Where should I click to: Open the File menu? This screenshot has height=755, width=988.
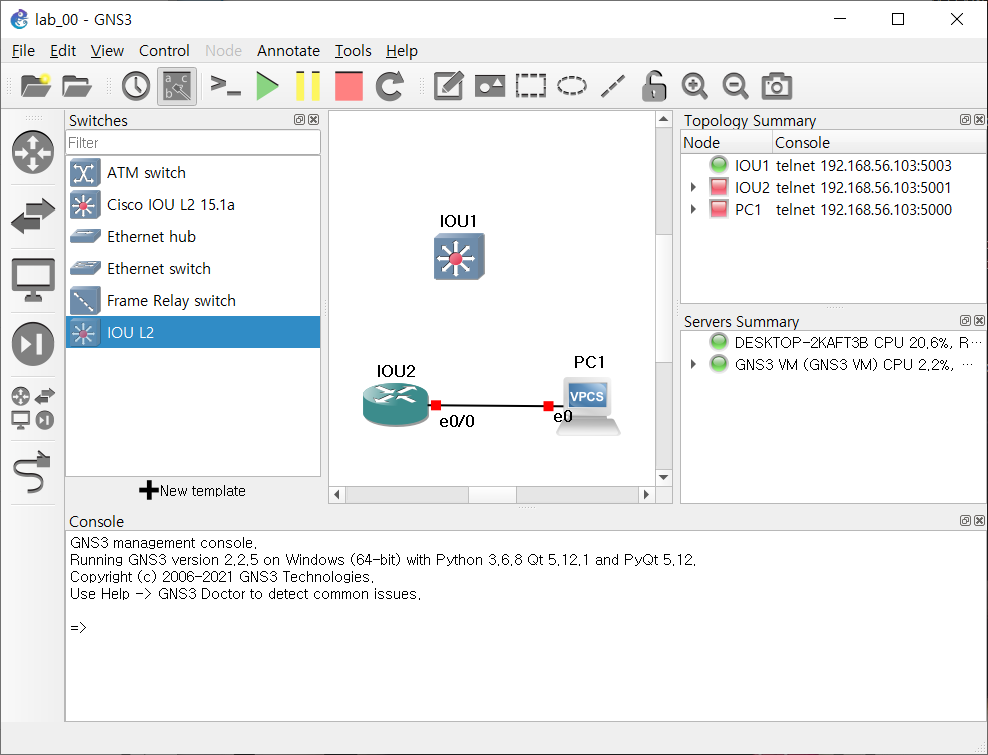click(x=23, y=50)
